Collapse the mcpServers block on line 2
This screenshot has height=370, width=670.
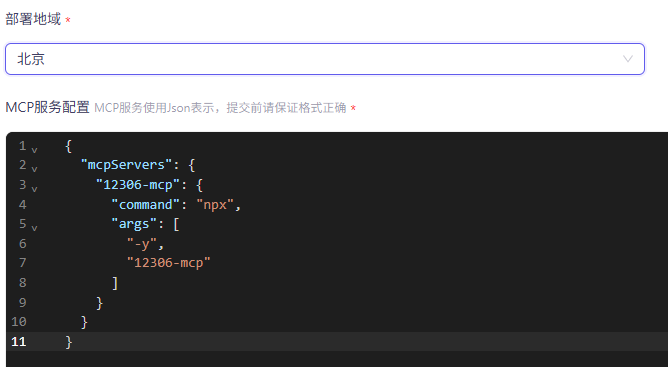tap(35, 169)
